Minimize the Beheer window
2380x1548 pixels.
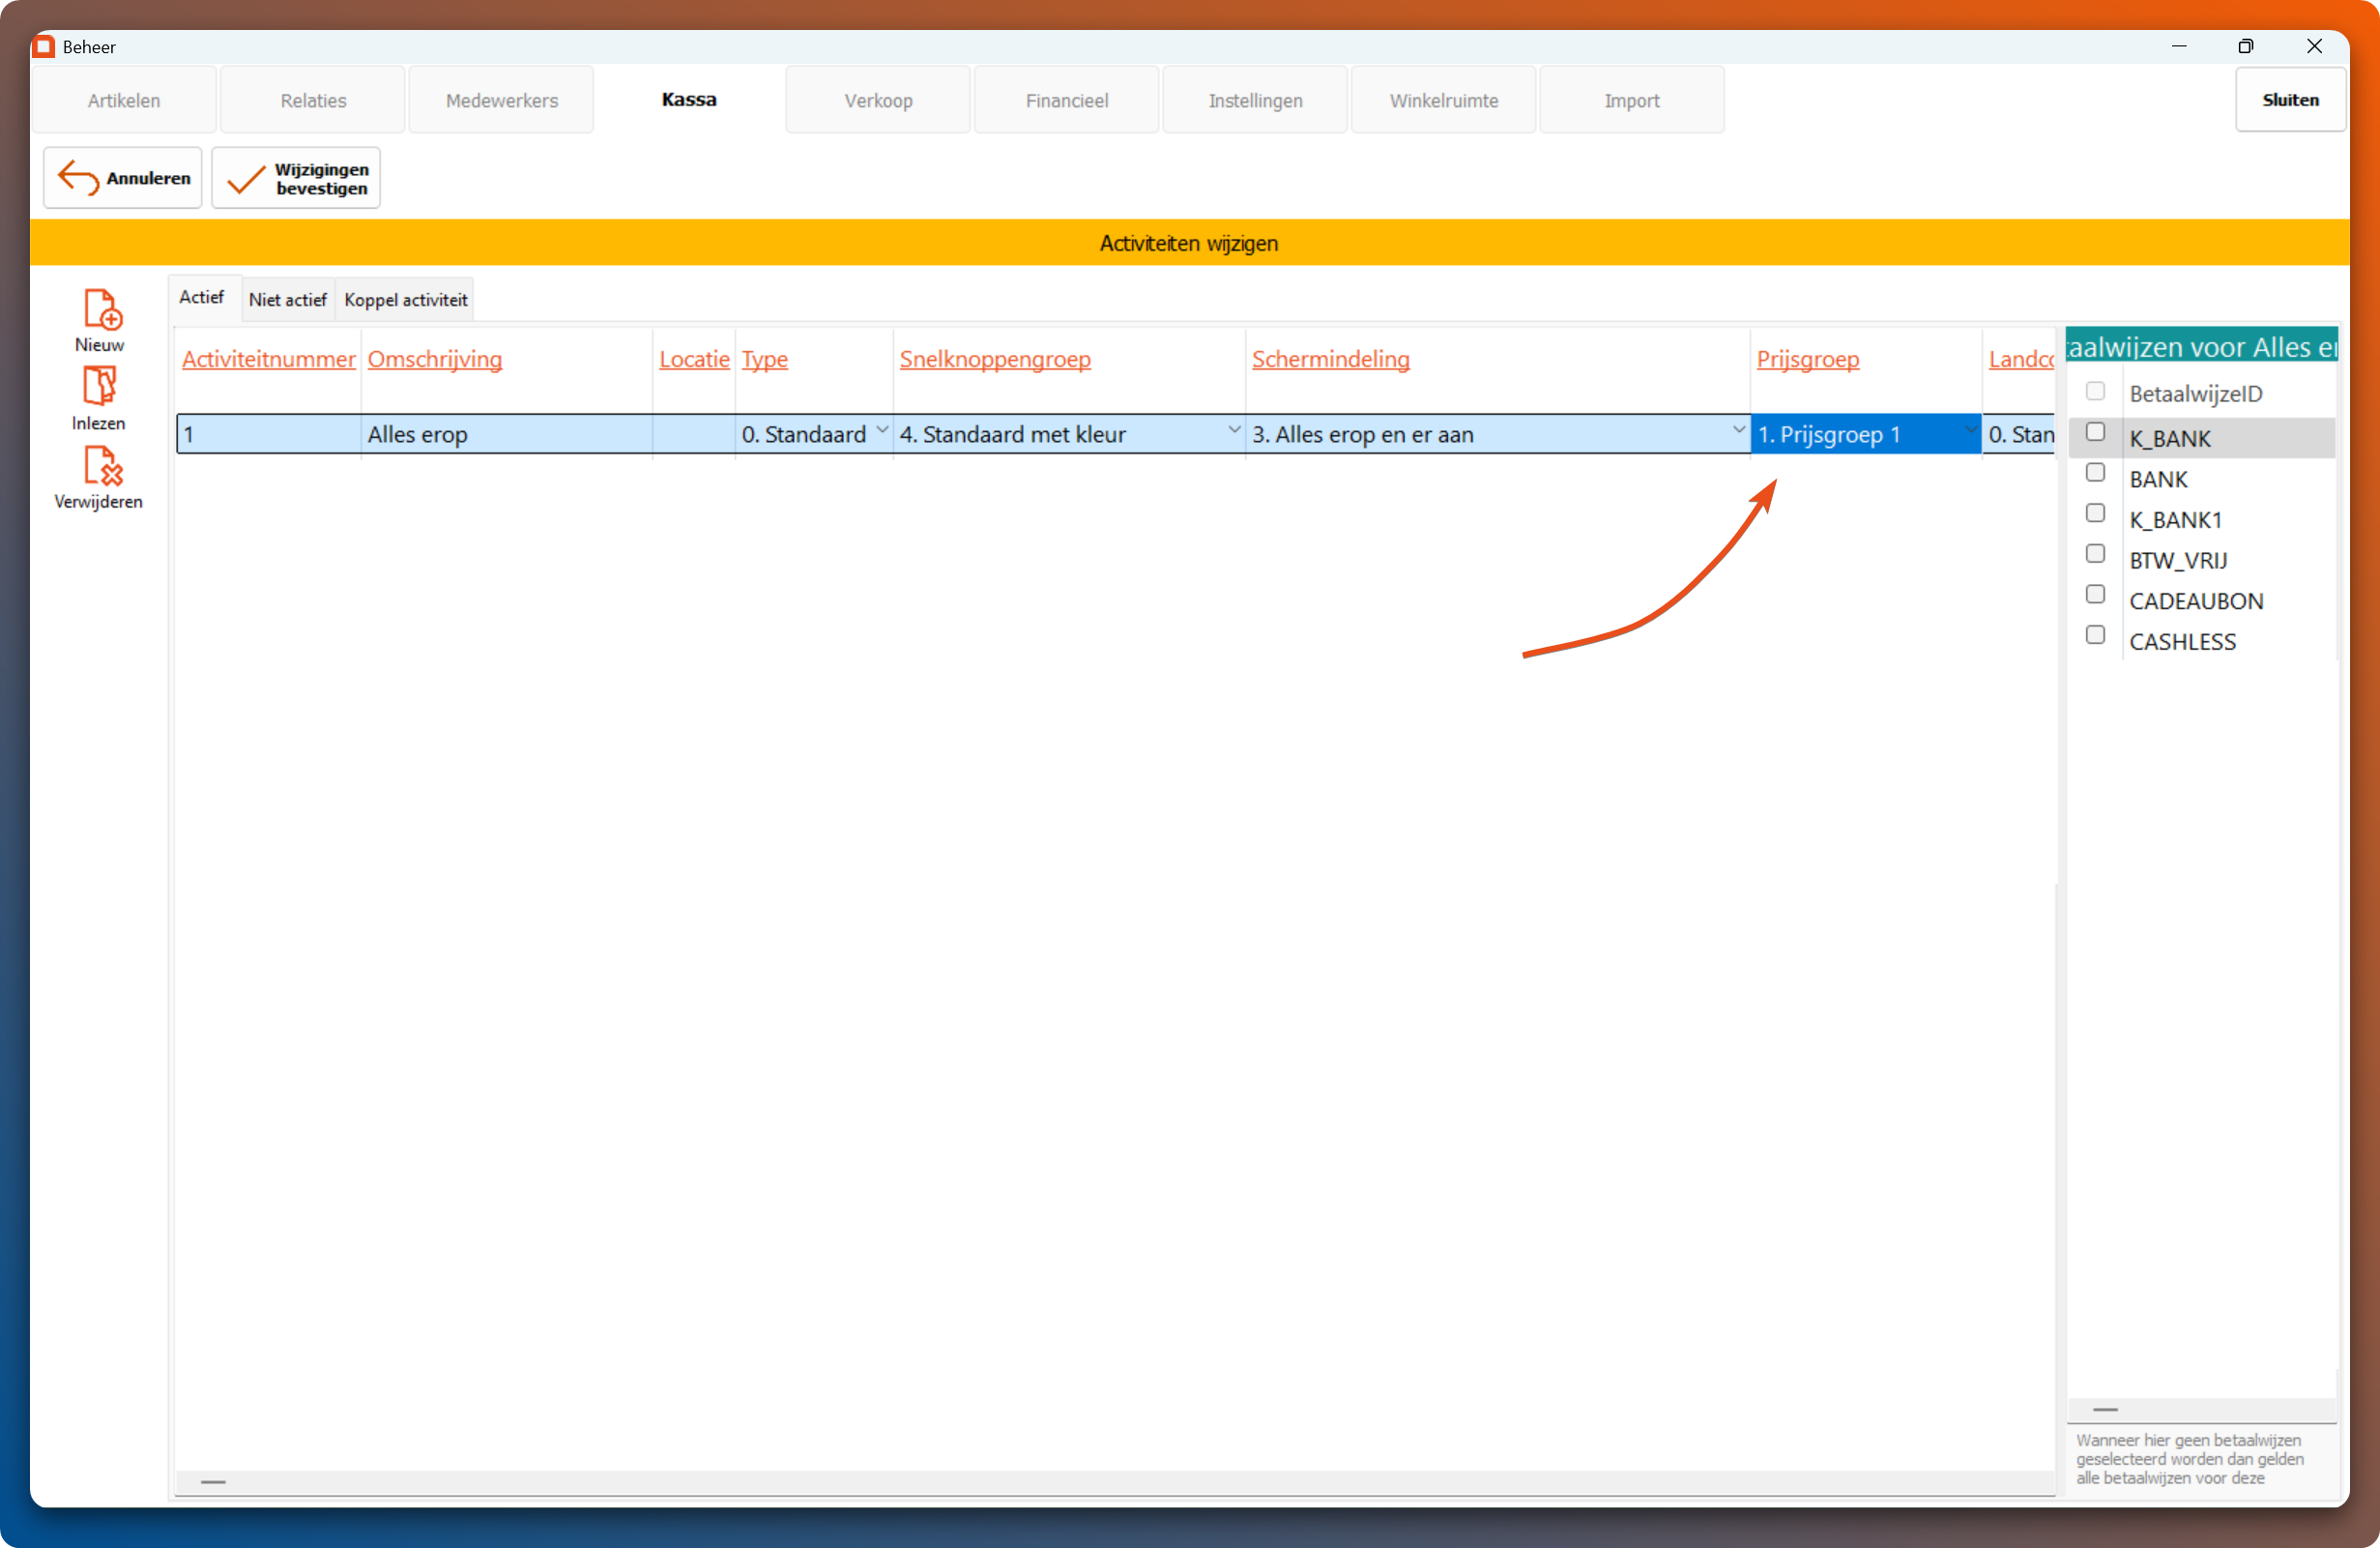tap(2179, 47)
